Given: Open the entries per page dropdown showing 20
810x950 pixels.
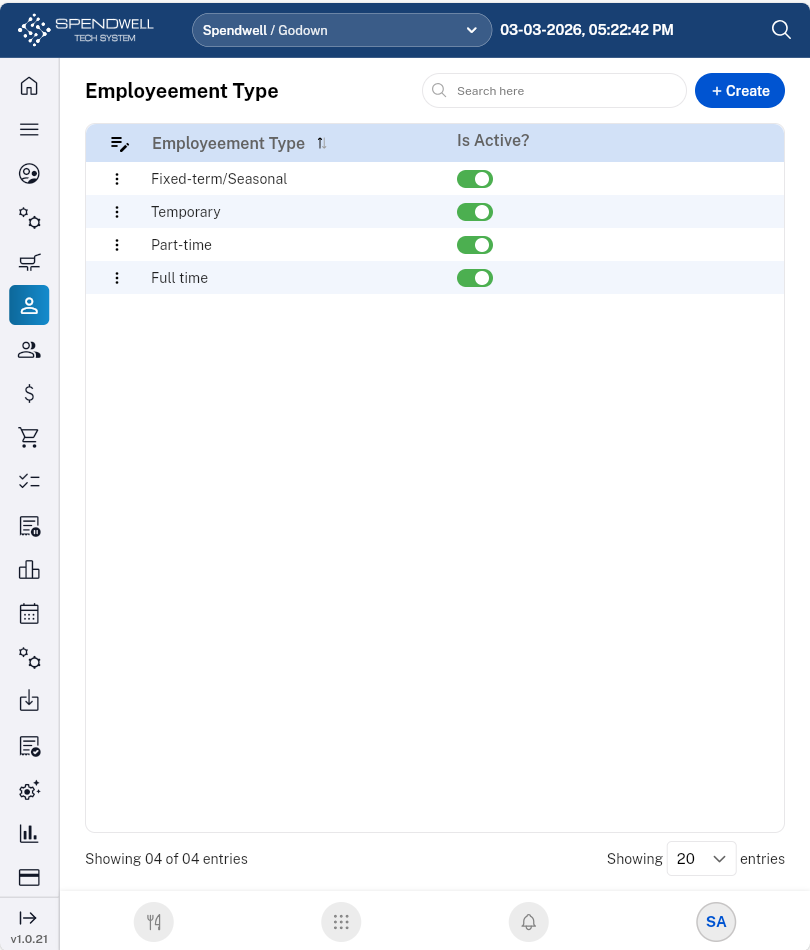Looking at the screenshot, I should point(702,859).
